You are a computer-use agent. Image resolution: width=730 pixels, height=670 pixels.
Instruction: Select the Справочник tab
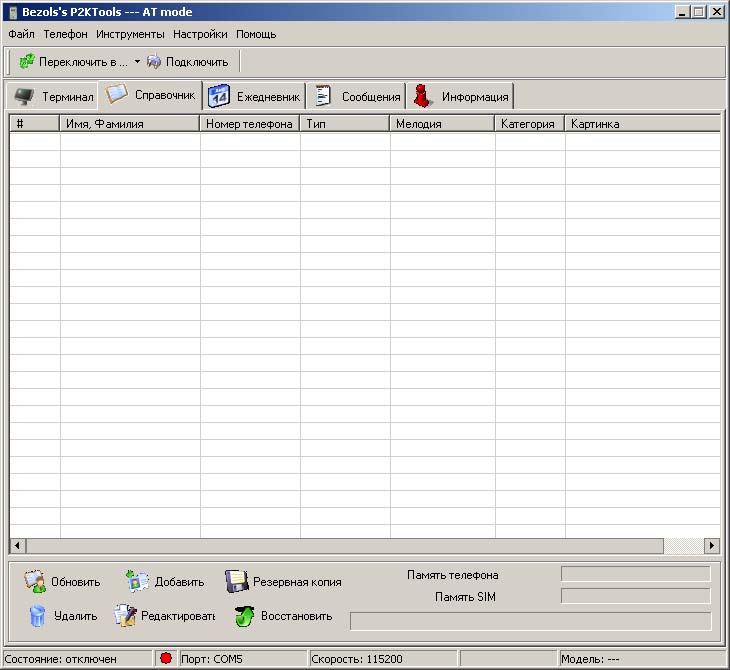pyautogui.click(x=150, y=95)
